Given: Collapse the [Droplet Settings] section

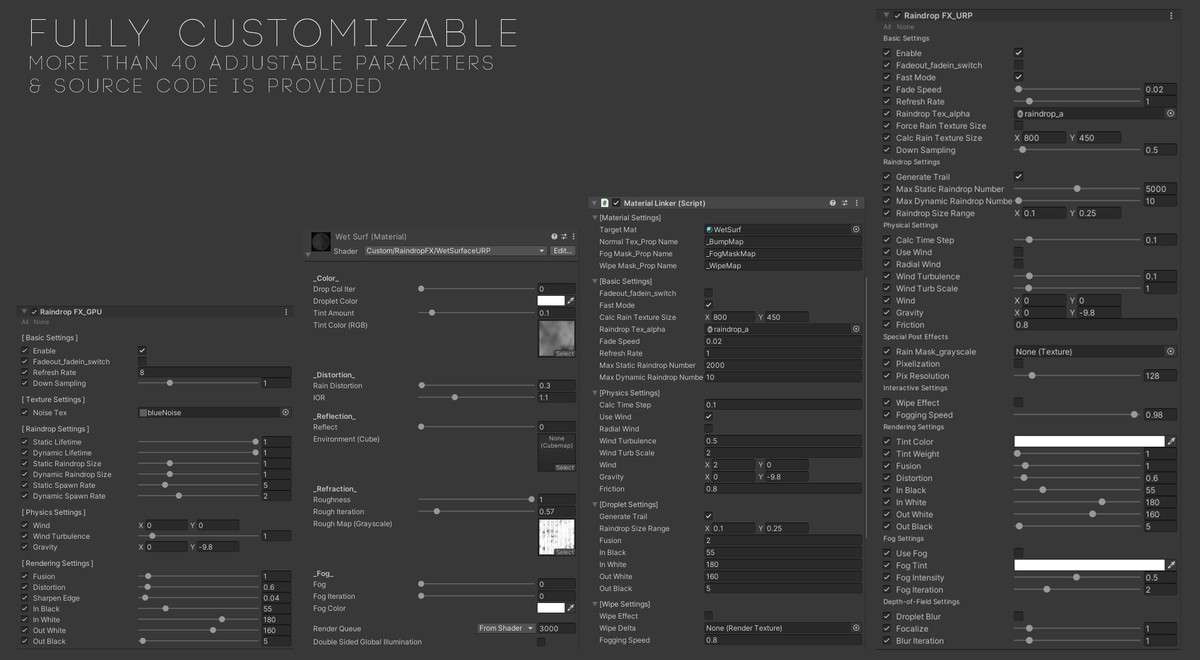Looking at the screenshot, I should pyautogui.click(x=594, y=505).
